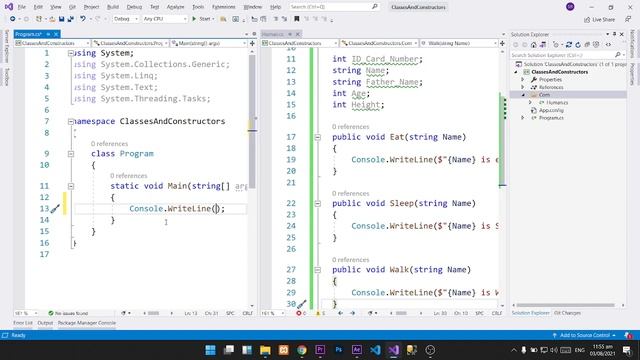Open the Package Manager Console tab
This screenshot has height=360, width=640.
pyautogui.click(x=87, y=323)
